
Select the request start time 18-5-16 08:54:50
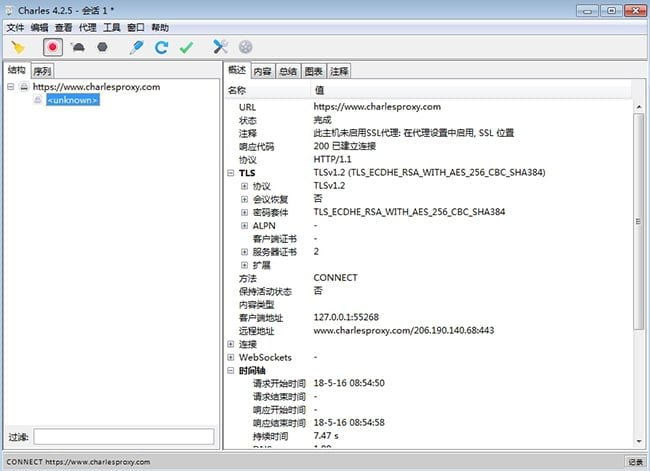[349, 383]
